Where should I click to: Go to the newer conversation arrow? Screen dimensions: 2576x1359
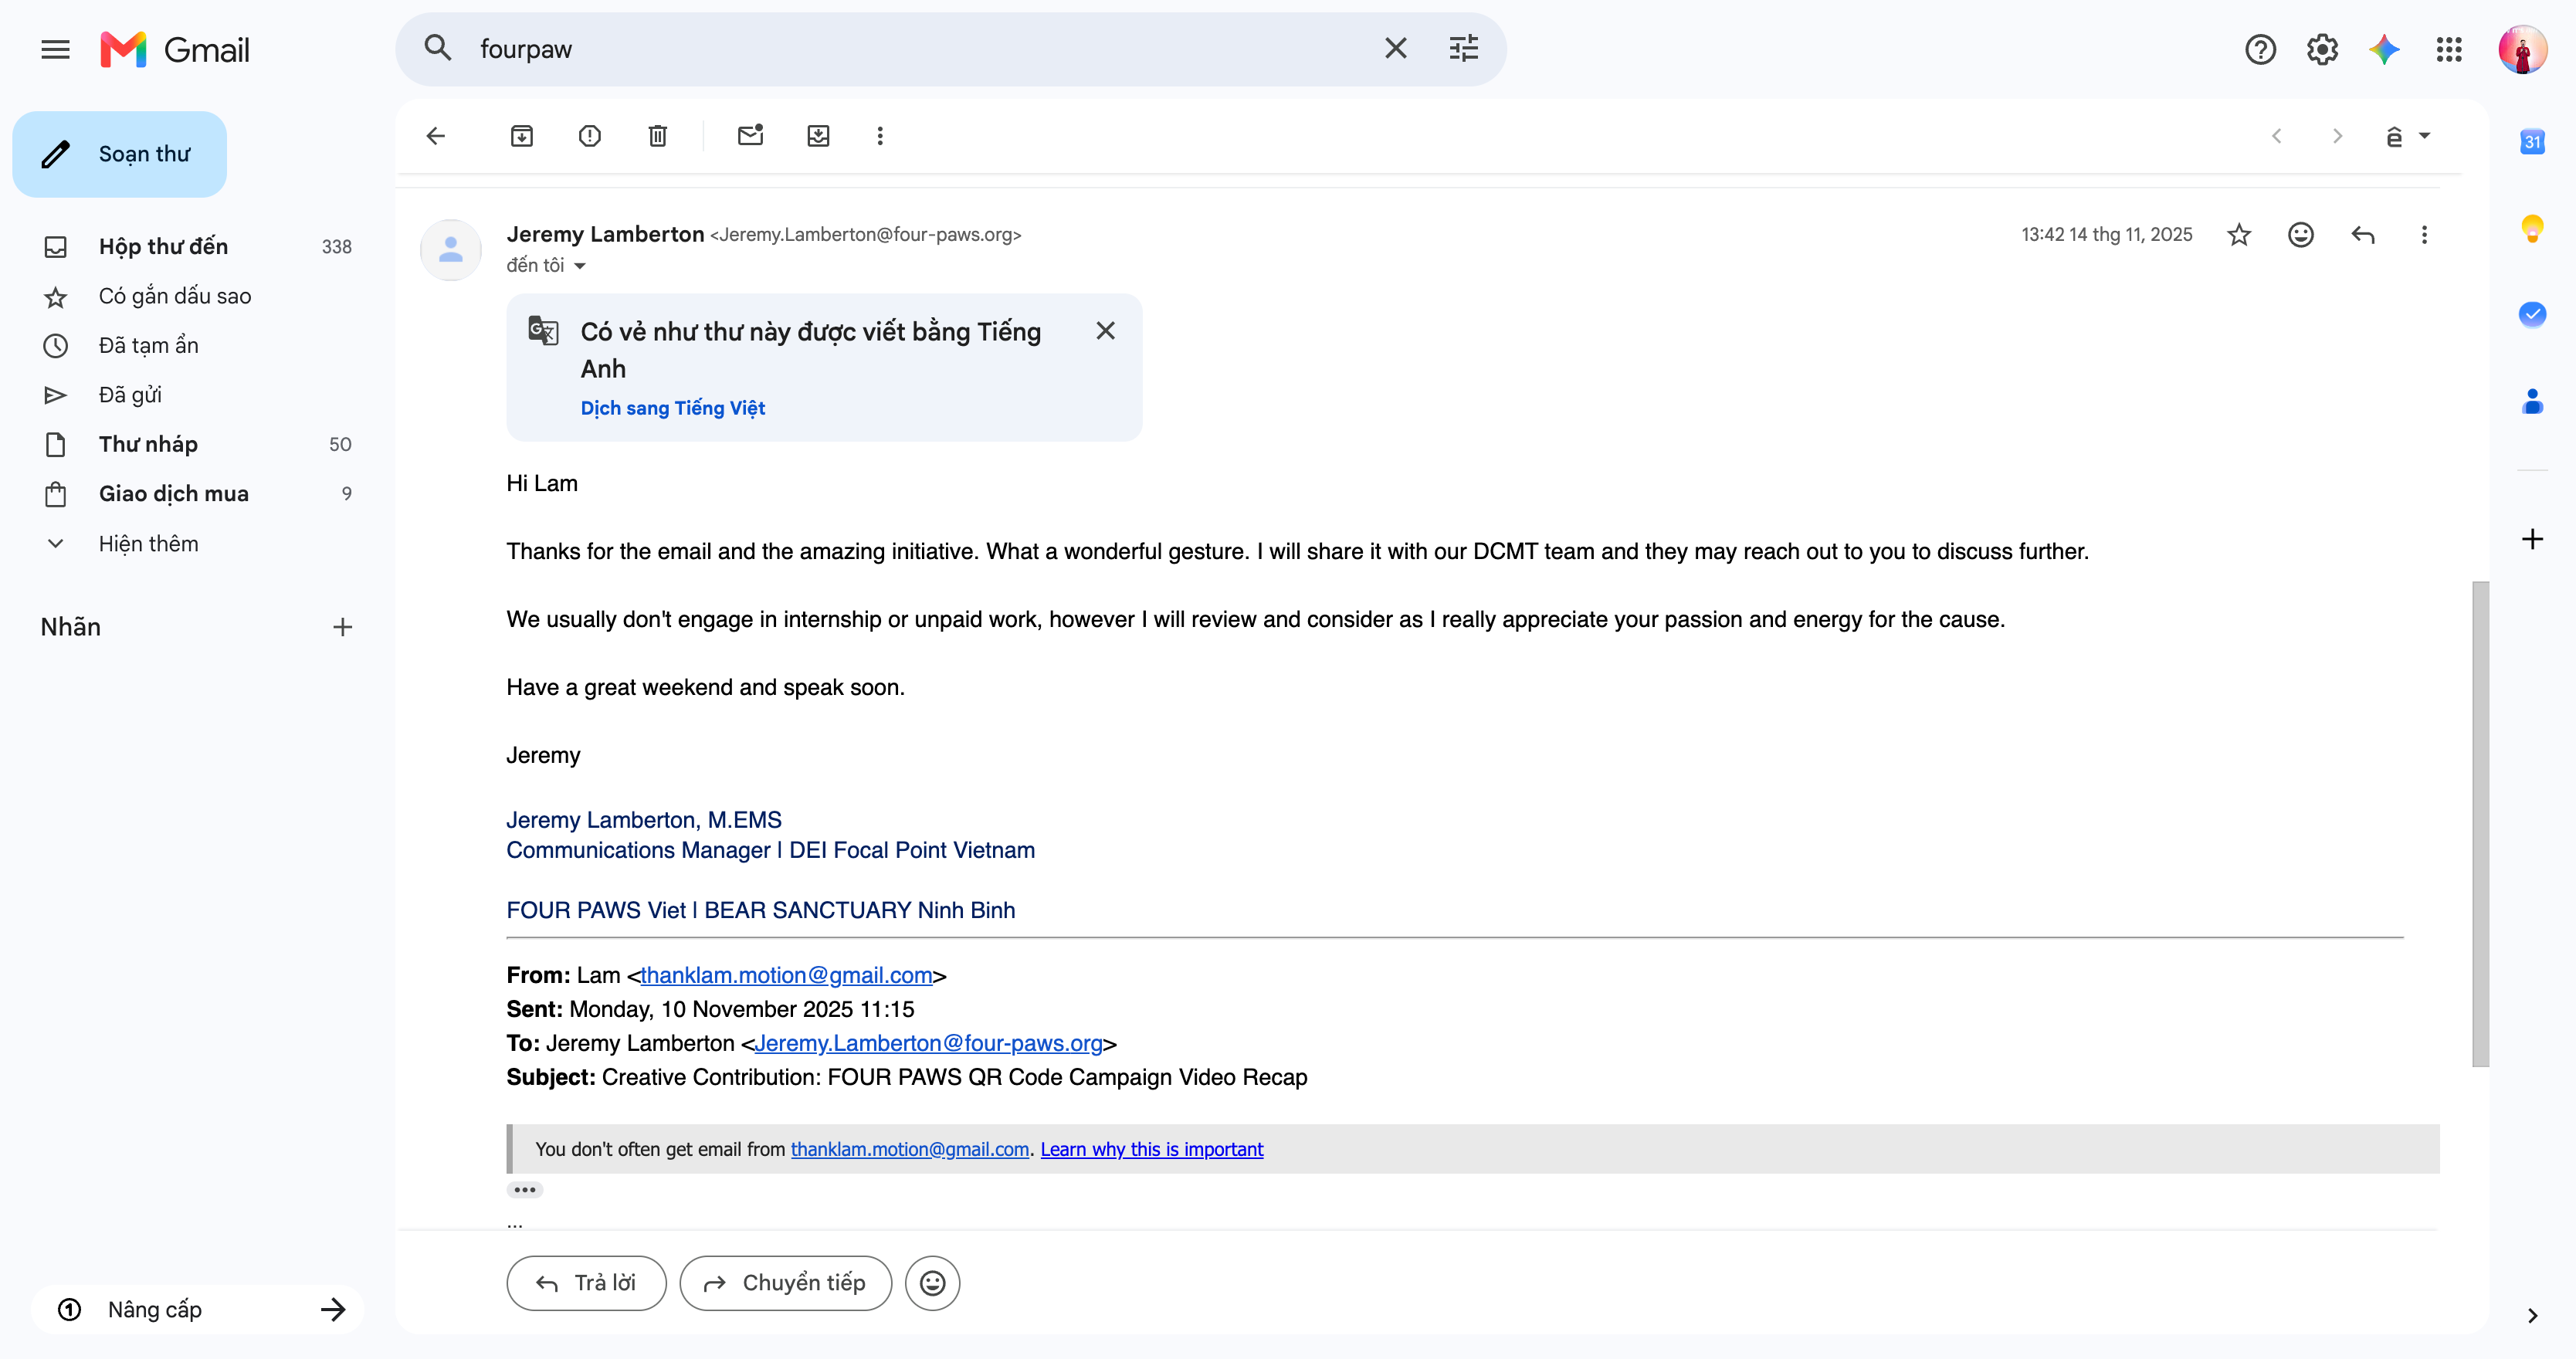pyautogui.click(x=2277, y=136)
